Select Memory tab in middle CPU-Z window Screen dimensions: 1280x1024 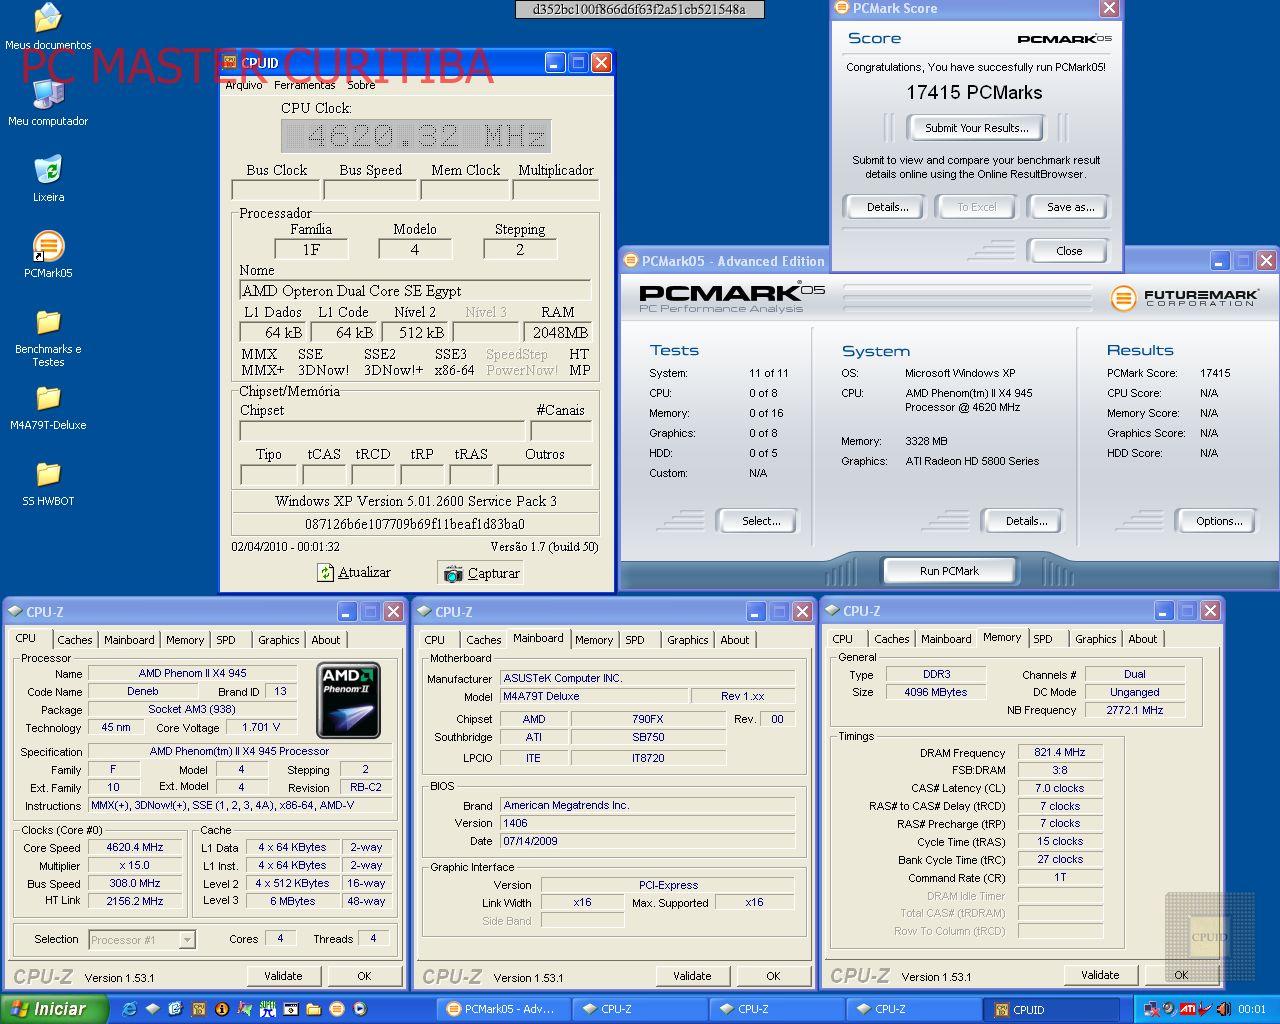click(594, 640)
